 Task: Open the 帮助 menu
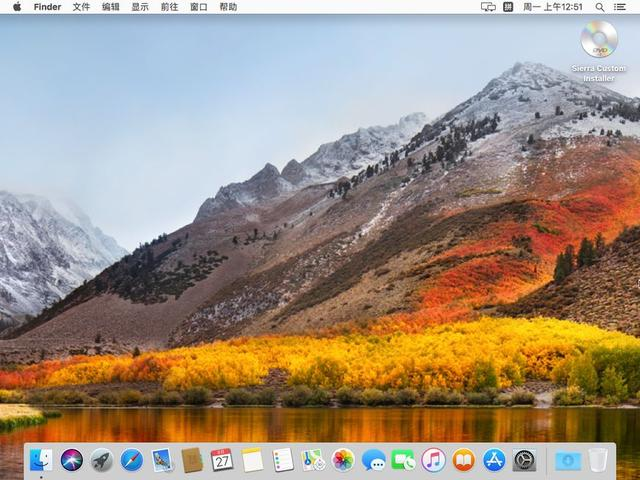click(228, 7)
